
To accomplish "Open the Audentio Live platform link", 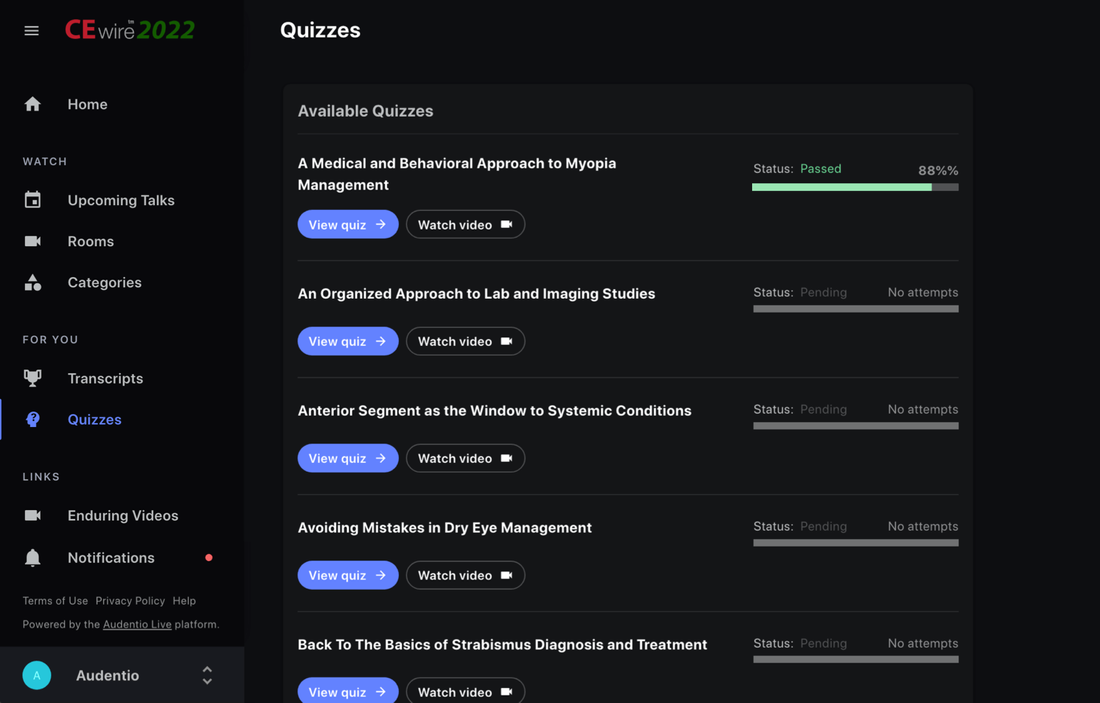I will tap(137, 625).
